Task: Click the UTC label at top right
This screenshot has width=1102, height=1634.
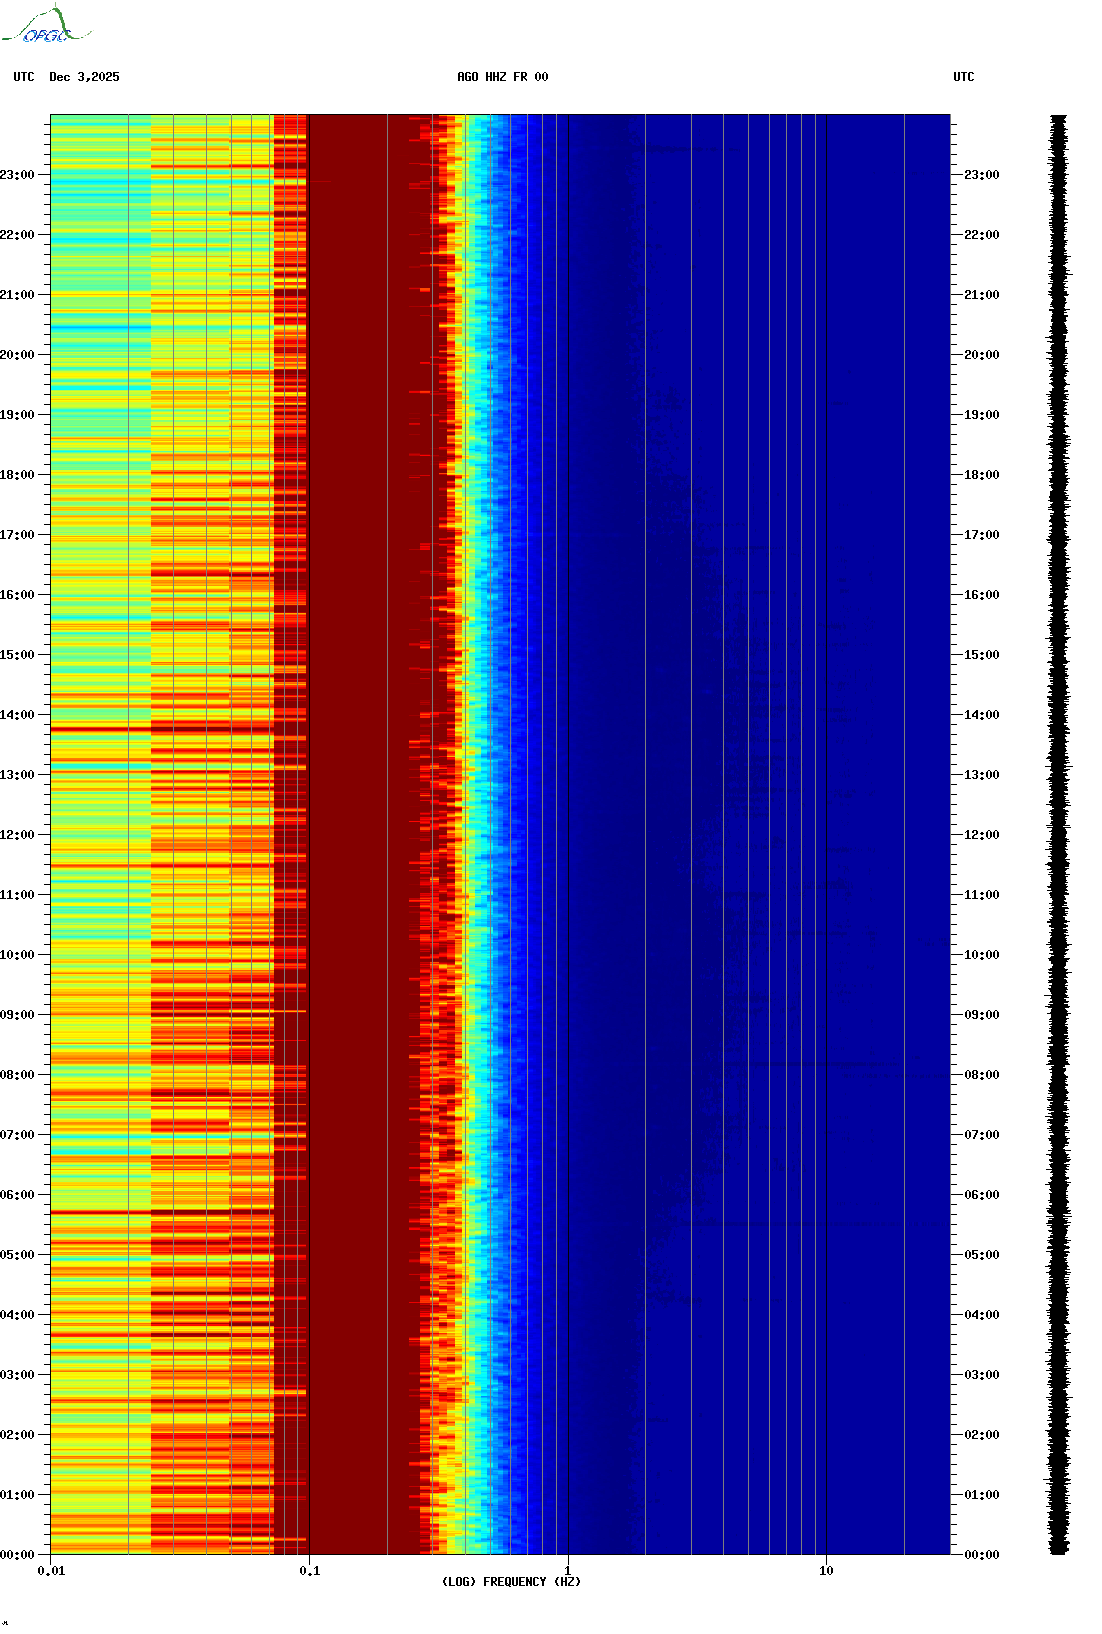Action: [x=963, y=77]
